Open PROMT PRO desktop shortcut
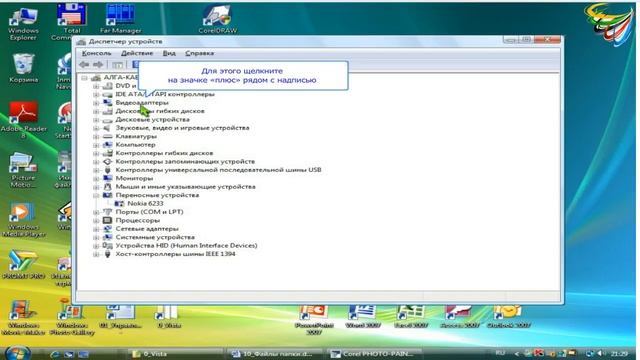 pos(23,265)
